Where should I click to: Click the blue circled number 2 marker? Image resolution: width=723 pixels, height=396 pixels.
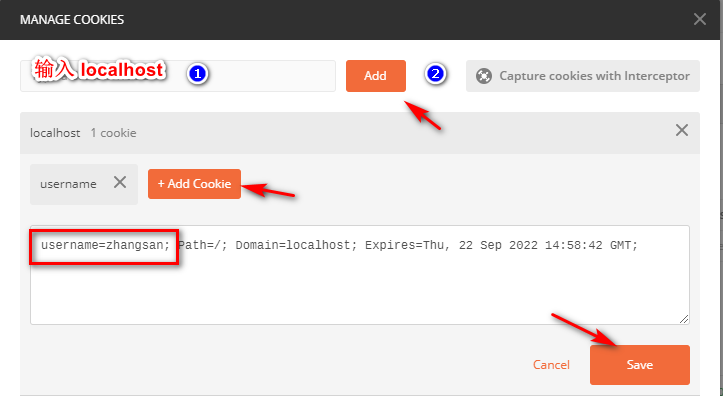click(x=435, y=74)
